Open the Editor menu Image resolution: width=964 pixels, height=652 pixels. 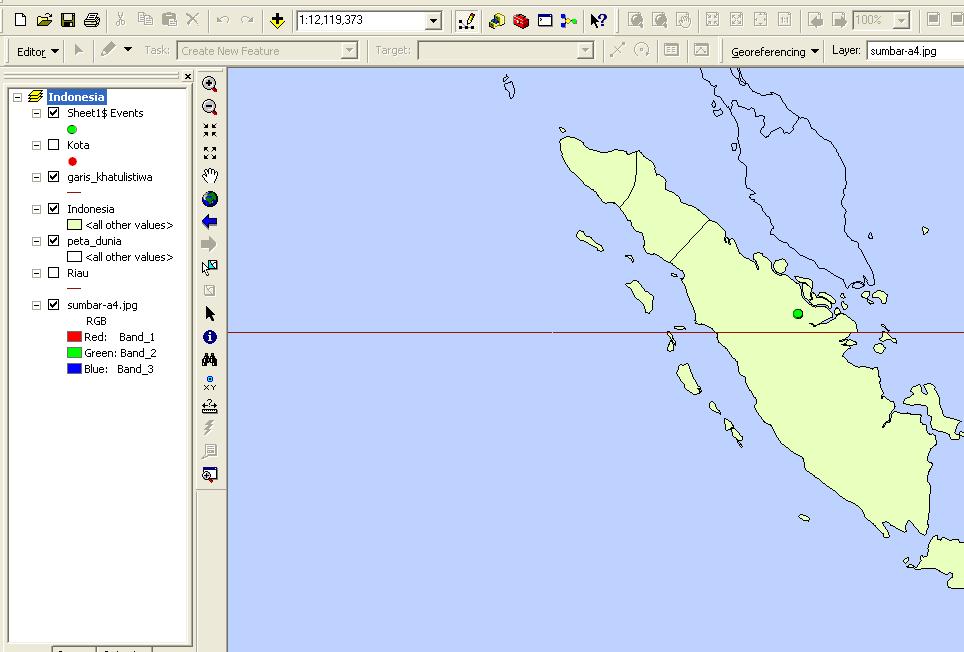(x=32, y=51)
